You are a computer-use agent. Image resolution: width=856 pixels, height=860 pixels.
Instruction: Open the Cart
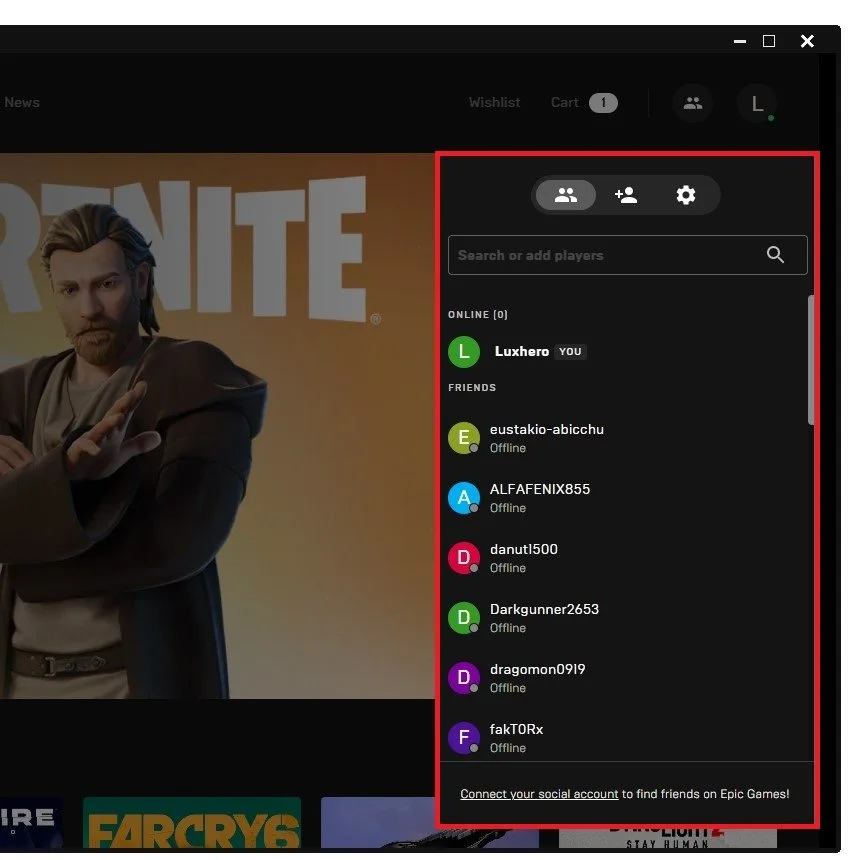click(583, 102)
